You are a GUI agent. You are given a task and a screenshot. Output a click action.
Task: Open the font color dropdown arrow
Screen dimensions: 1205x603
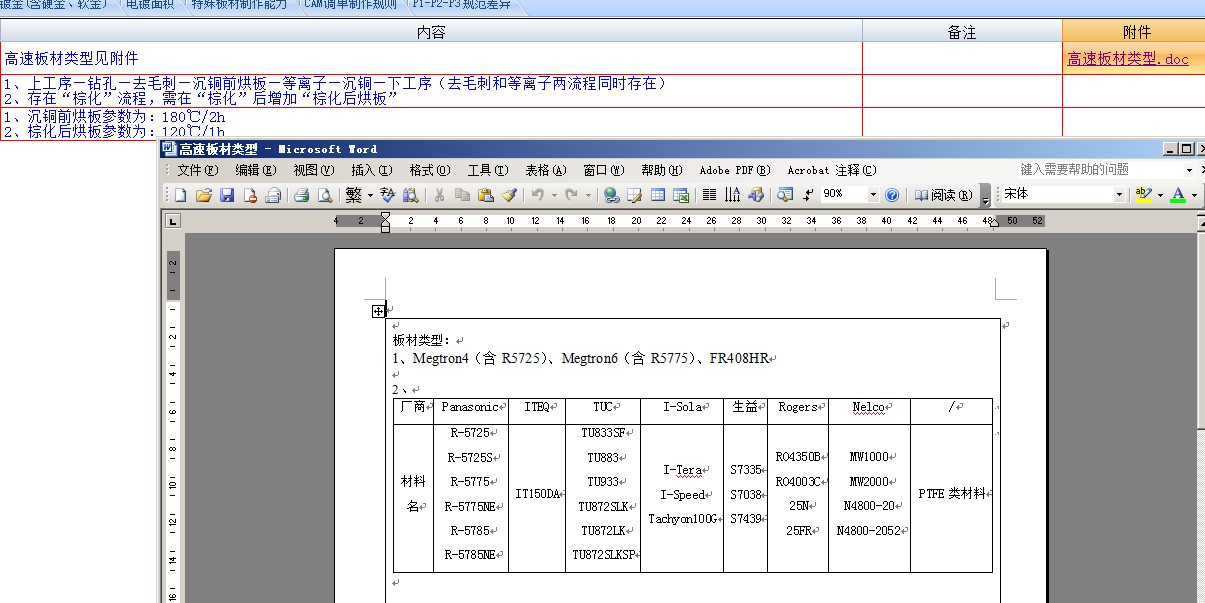1193,195
